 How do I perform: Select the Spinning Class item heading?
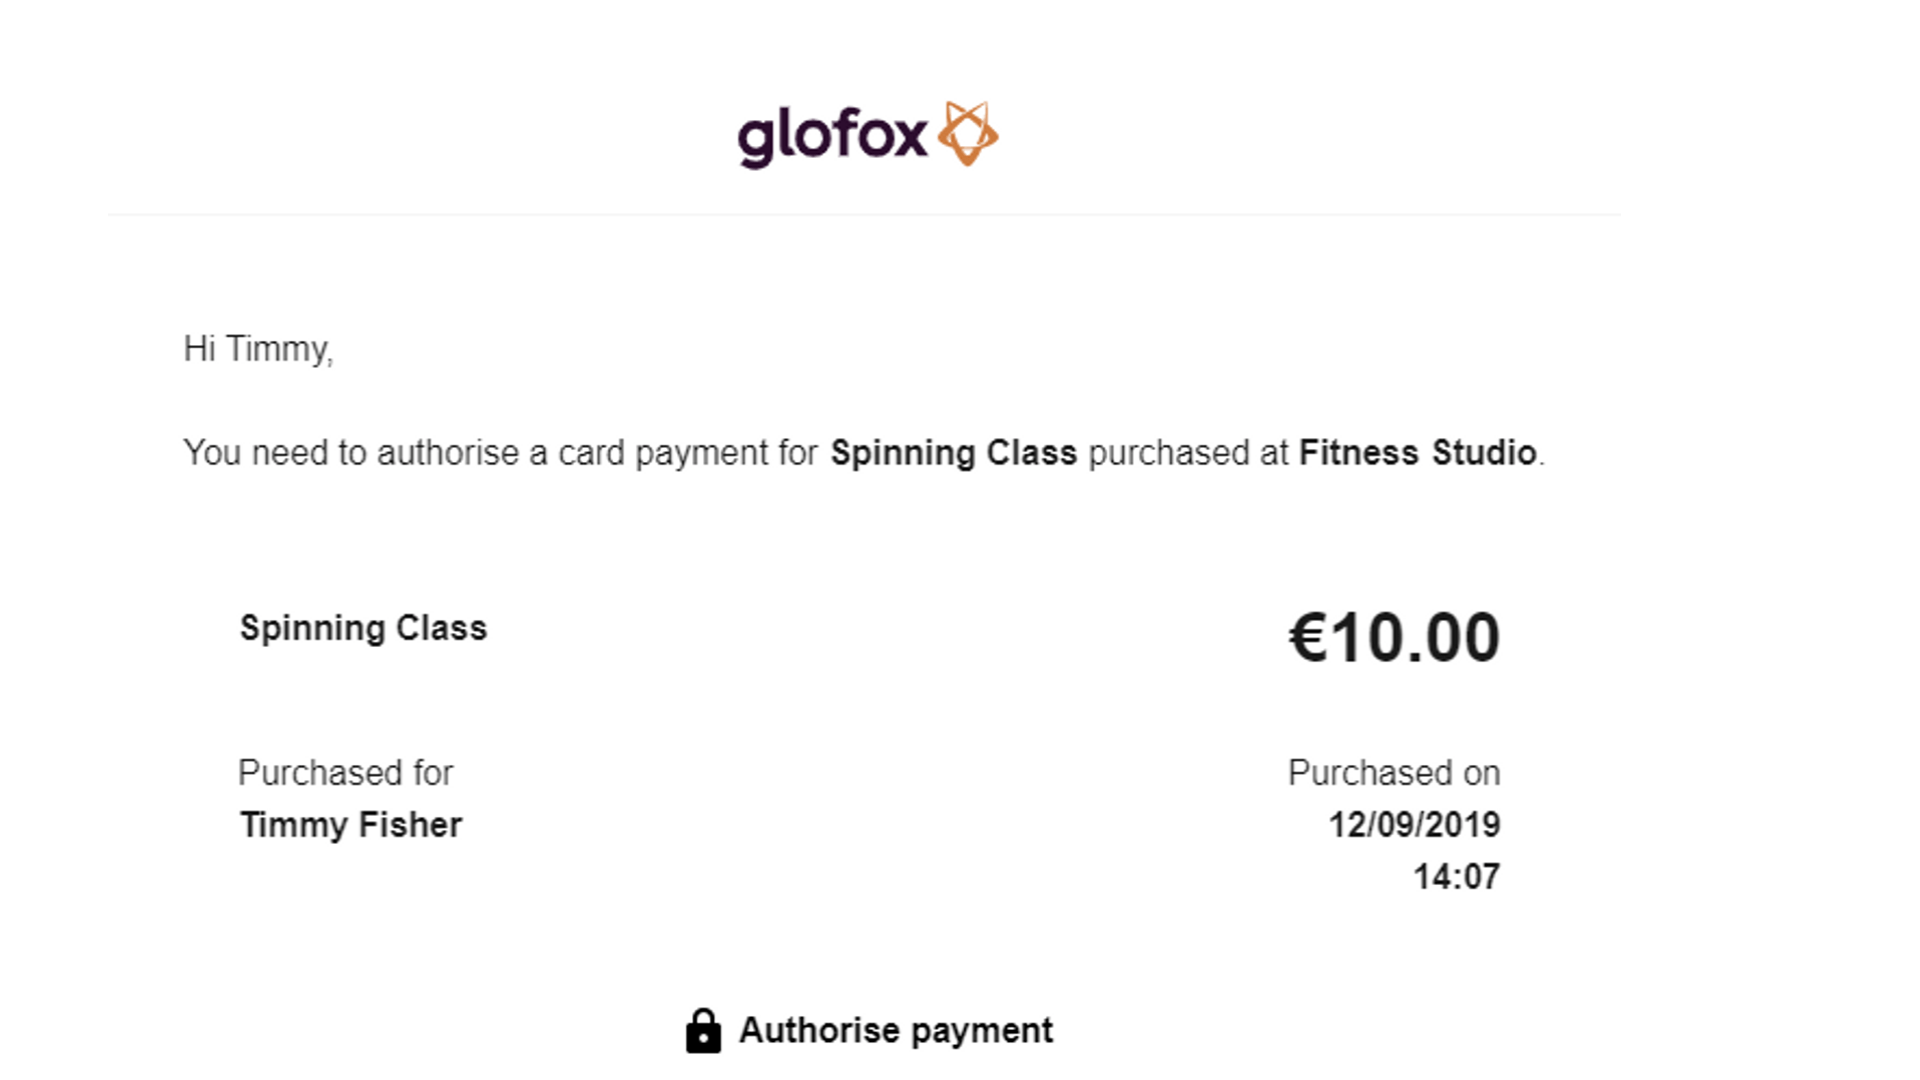click(x=363, y=628)
